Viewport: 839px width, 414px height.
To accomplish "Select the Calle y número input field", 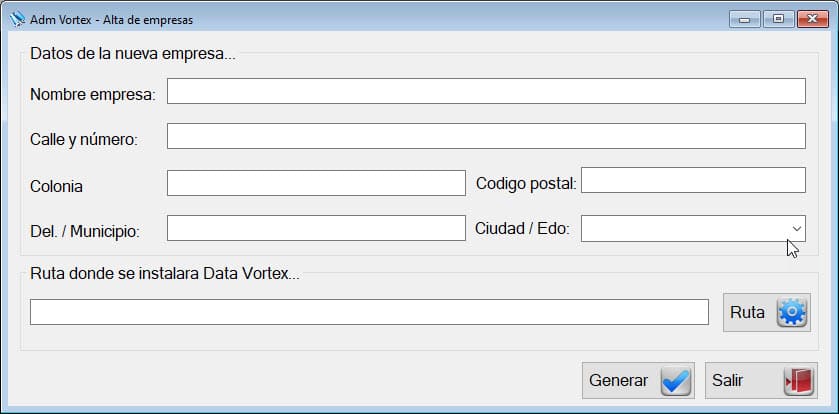I will click(486, 136).
